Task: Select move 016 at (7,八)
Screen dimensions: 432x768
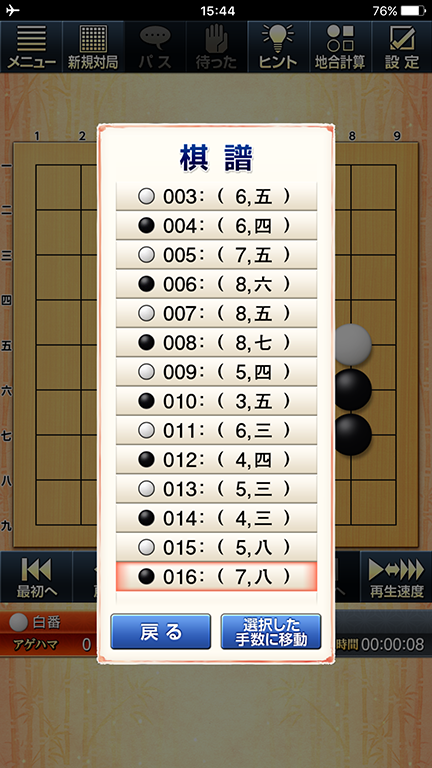Action: pyautogui.click(x=216, y=577)
